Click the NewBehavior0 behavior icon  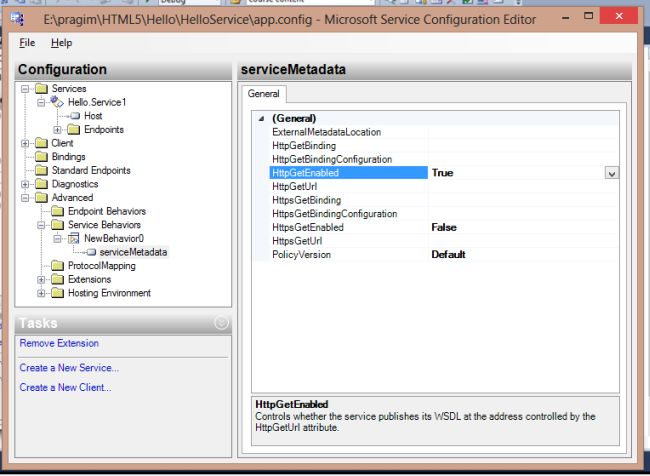coord(73,238)
